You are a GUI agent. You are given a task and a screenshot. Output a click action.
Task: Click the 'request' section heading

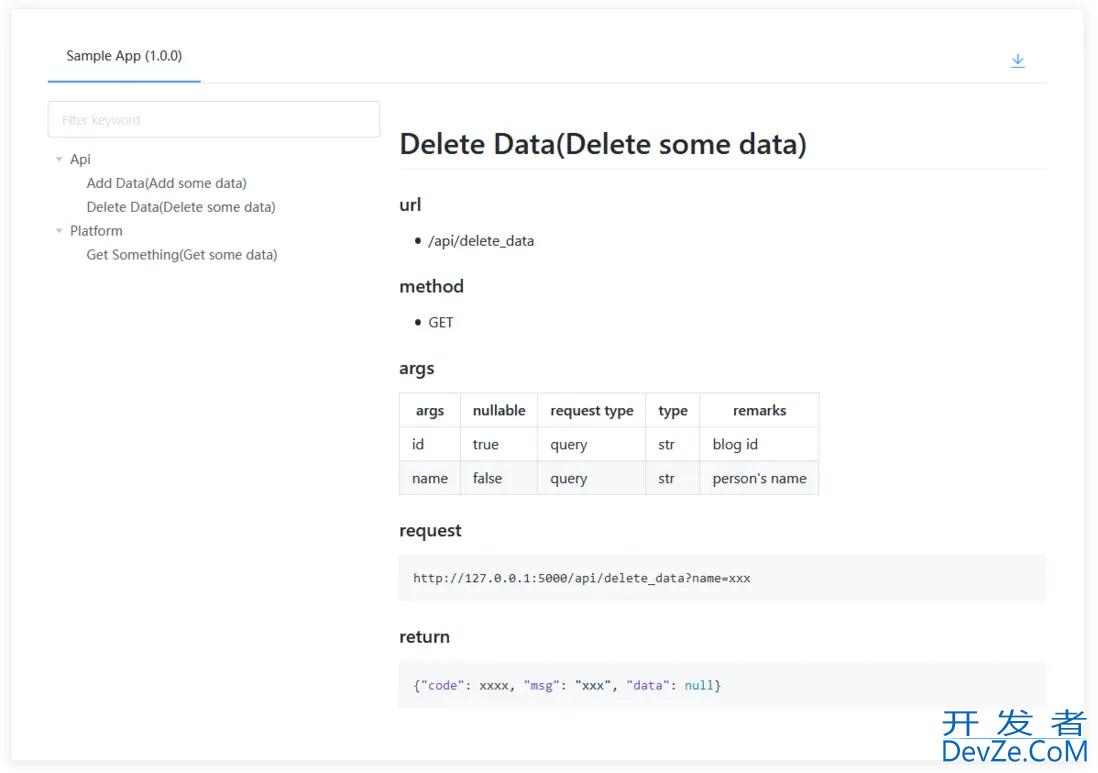pyautogui.click(x=430, y=531)
